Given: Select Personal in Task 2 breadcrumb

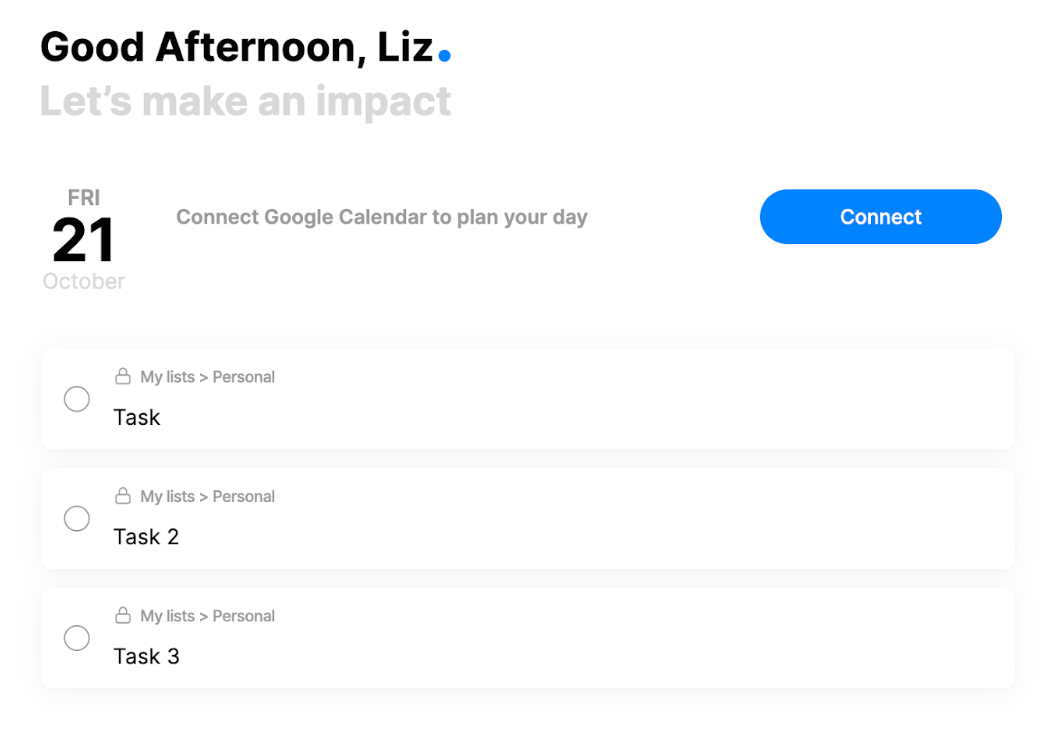Looking at the screenshot, I should pyautogui.click(x=244, y=496).
